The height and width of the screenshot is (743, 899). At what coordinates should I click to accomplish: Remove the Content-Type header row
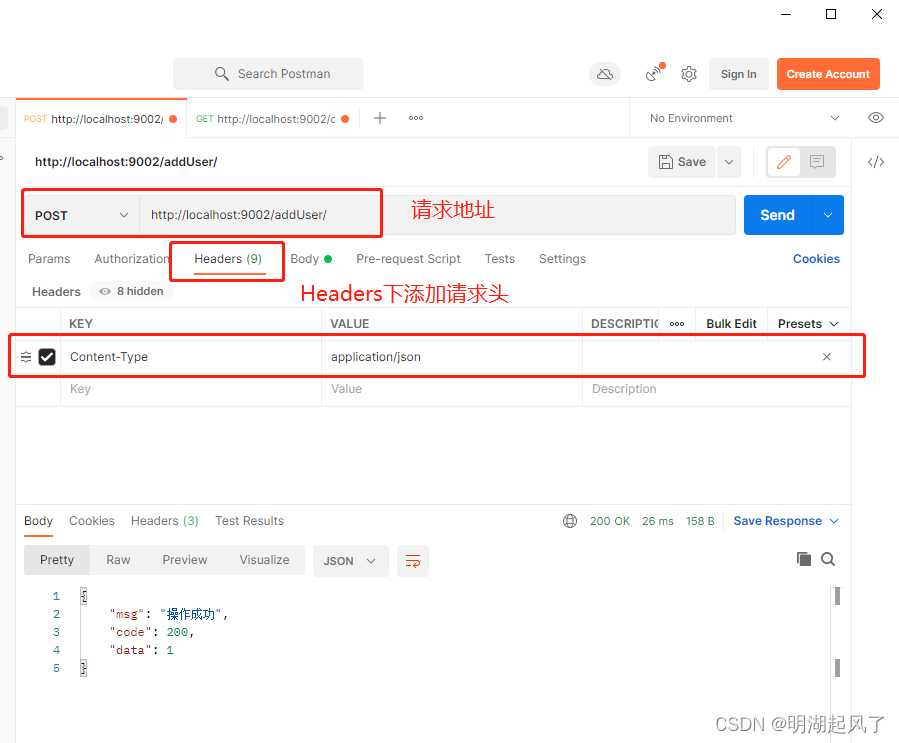tap(826, 357)
